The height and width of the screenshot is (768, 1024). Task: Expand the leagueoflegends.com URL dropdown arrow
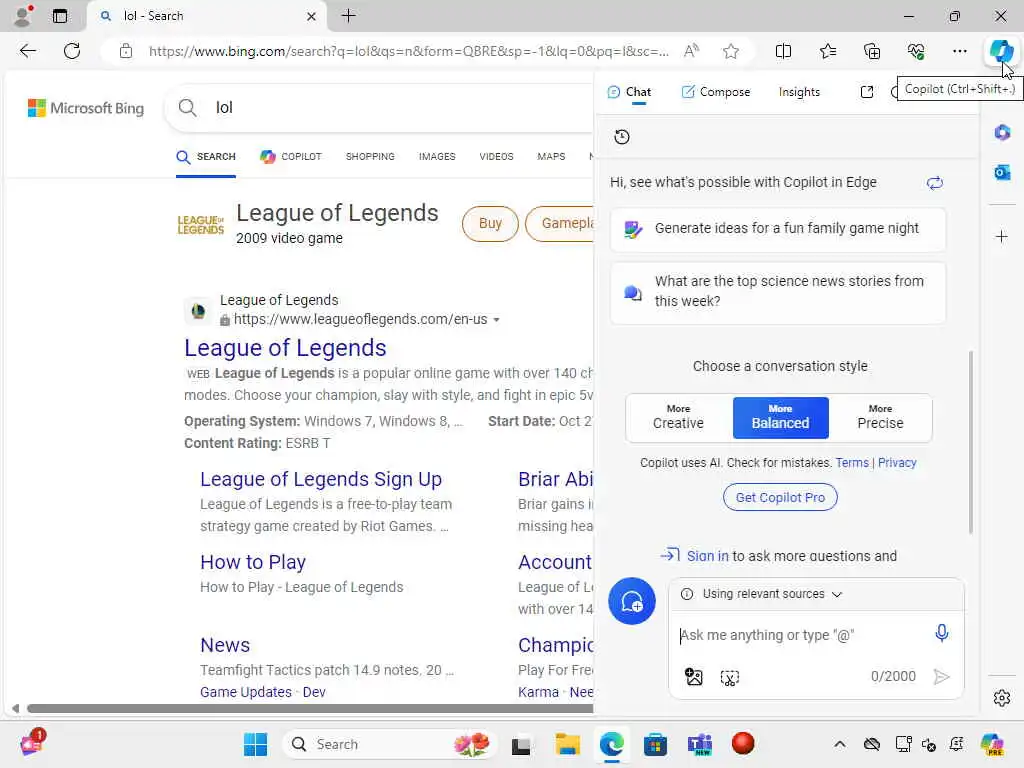click(496, 320)
